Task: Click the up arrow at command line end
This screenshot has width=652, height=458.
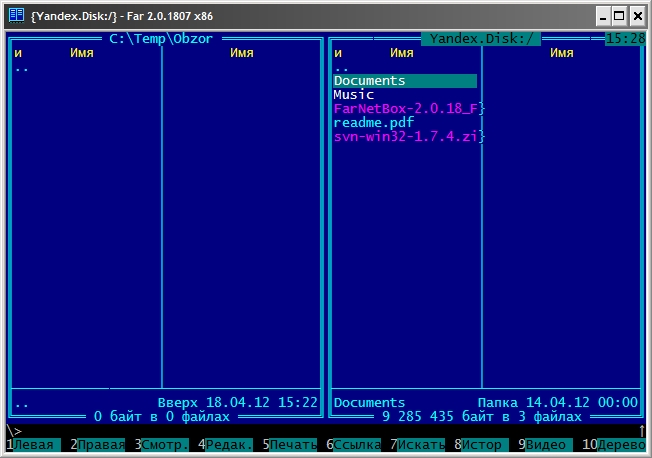Action: pyautogui.click(x=641, y=431)
